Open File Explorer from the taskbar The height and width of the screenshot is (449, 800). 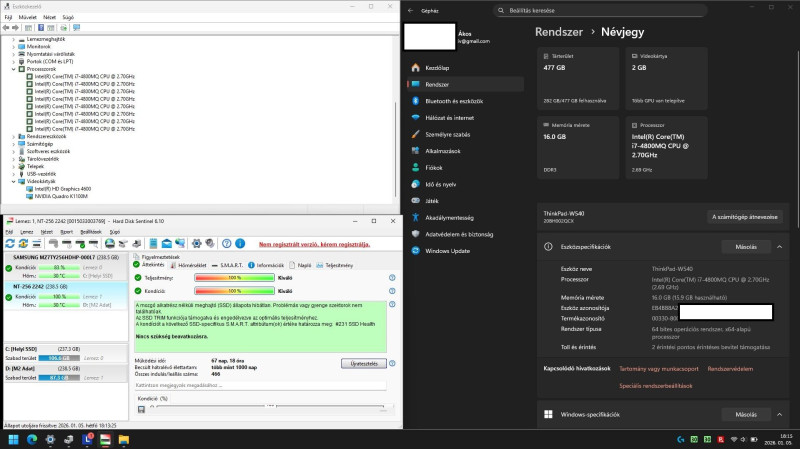123,439
